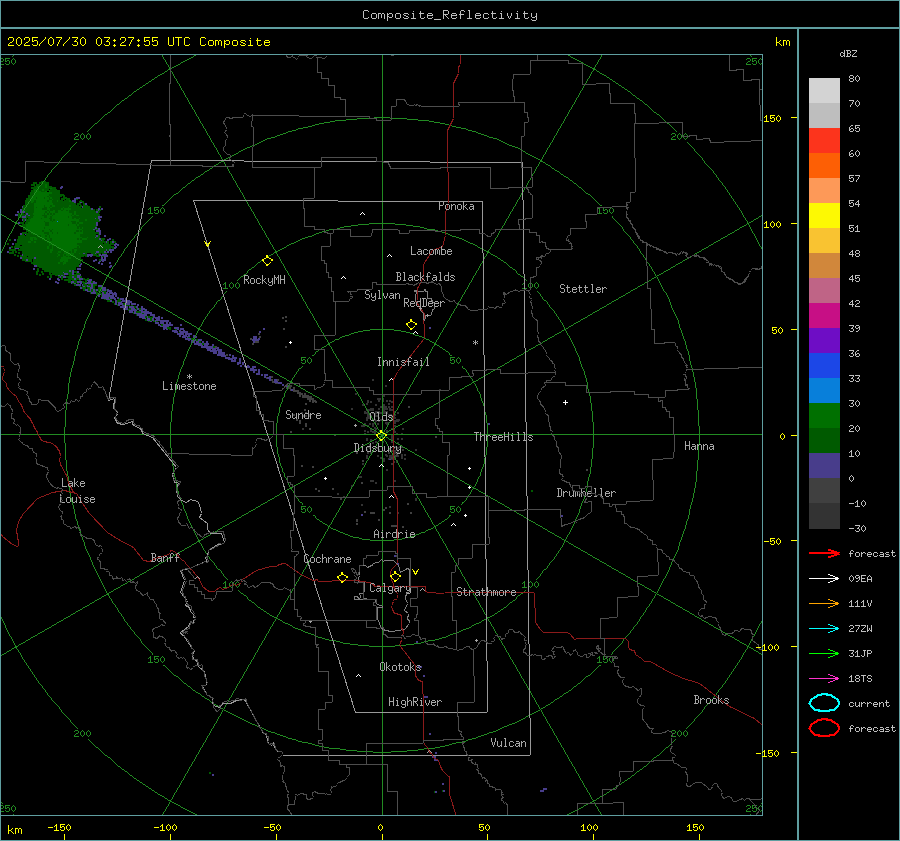
Task: Click the light blue 30-33 dBZ swatch
Action: [824, 391]
